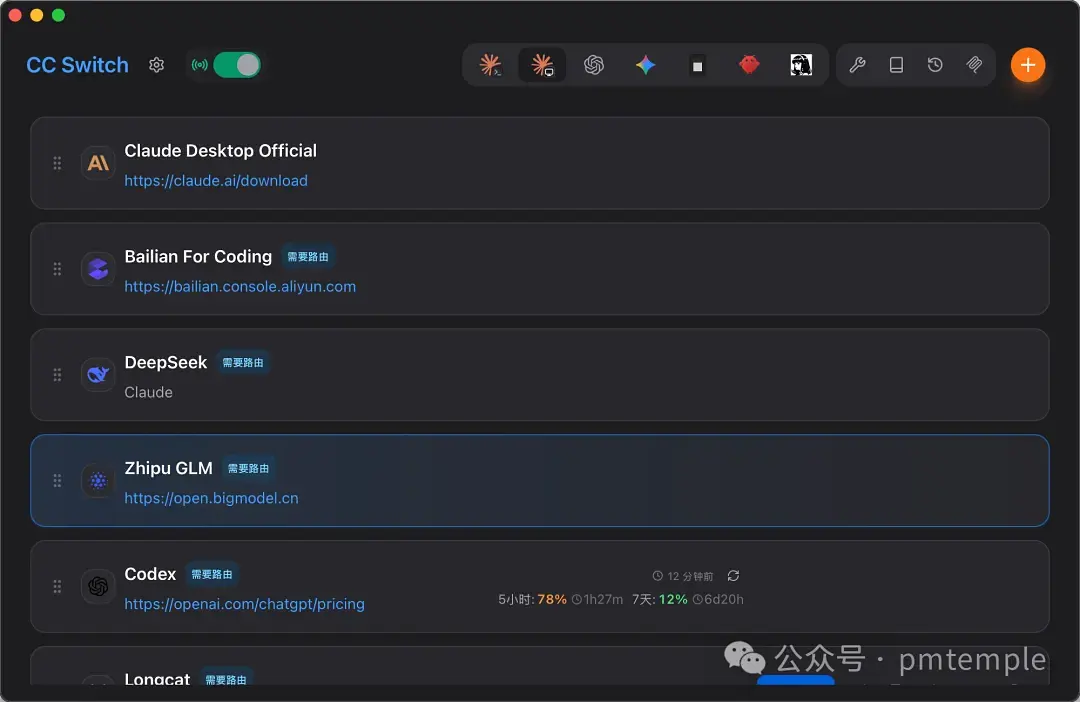Image resolution: width=1080 pixels, height=702 pixels.
Task: Open the history clock icon
Action: pos(935,65)
